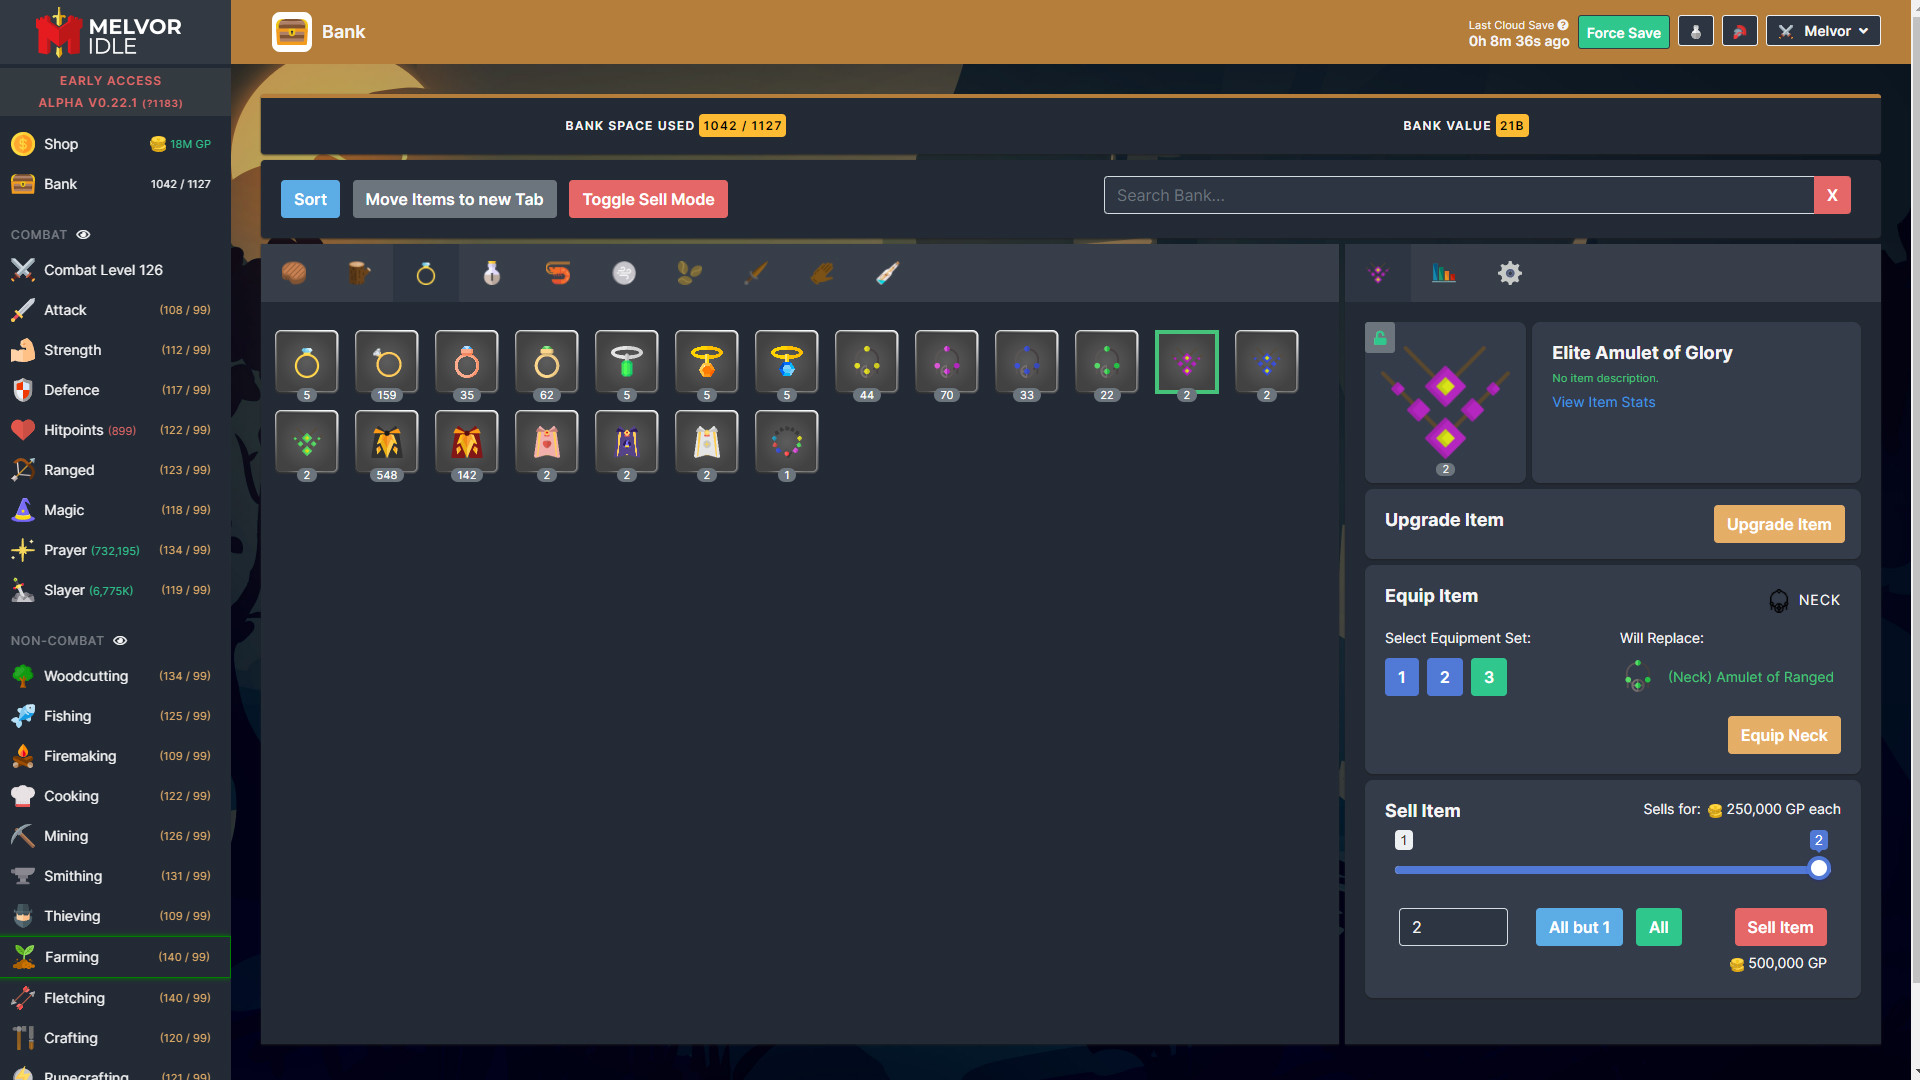
Task: Click the Upgrade Item button
Action: (1779, 524)
